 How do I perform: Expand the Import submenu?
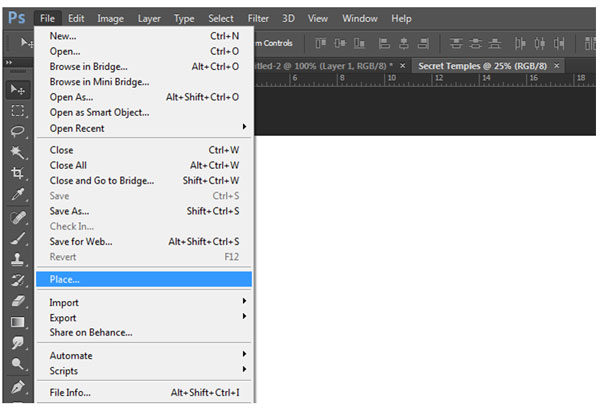144,302
